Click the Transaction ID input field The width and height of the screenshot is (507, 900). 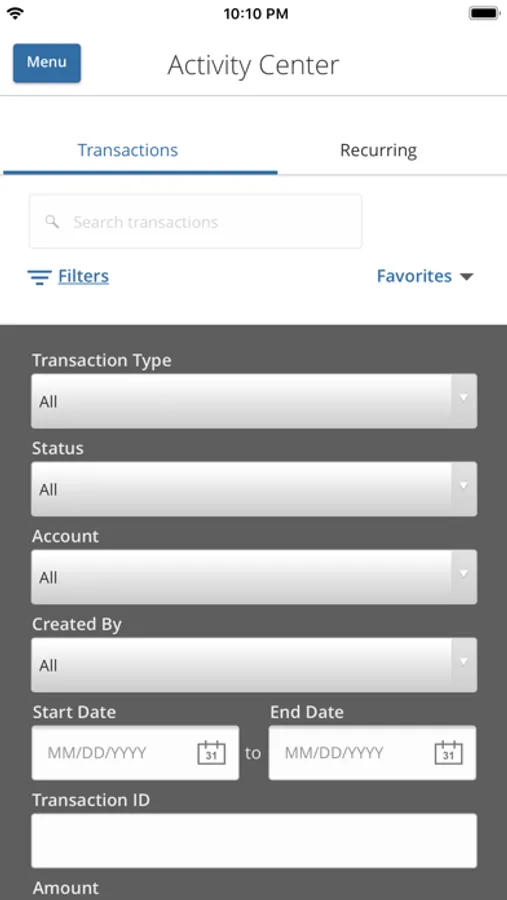pyautogui.click(x=254, y=840)
